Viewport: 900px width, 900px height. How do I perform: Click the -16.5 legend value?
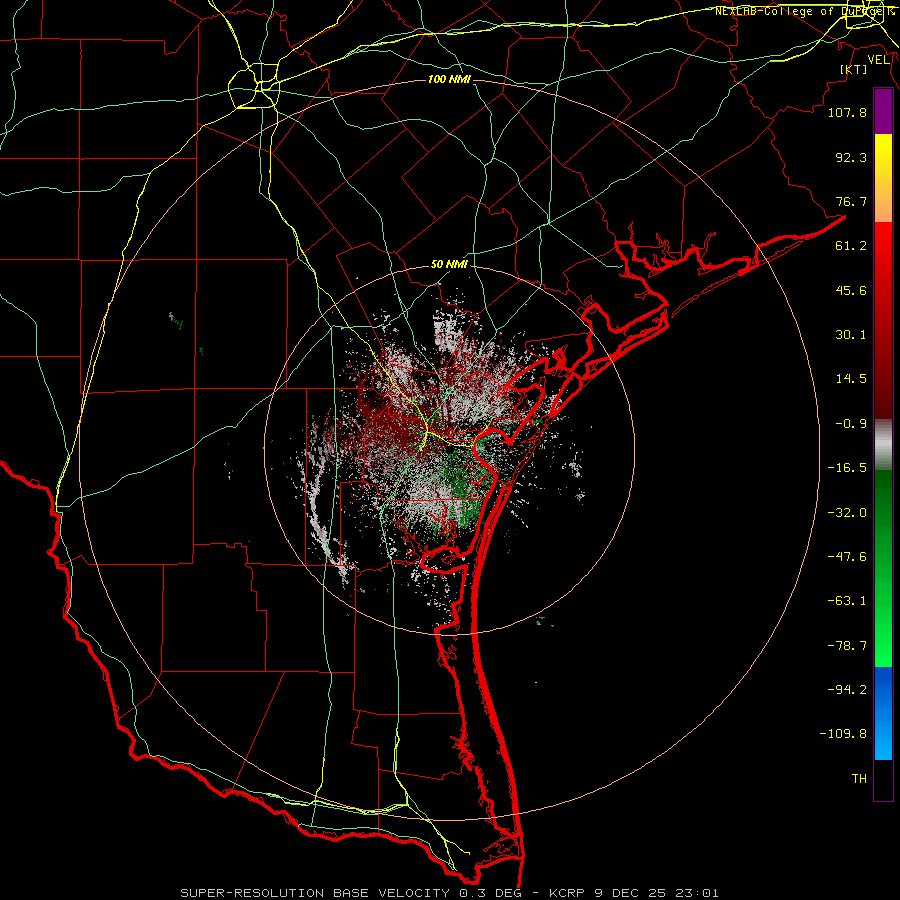point(847,468)
